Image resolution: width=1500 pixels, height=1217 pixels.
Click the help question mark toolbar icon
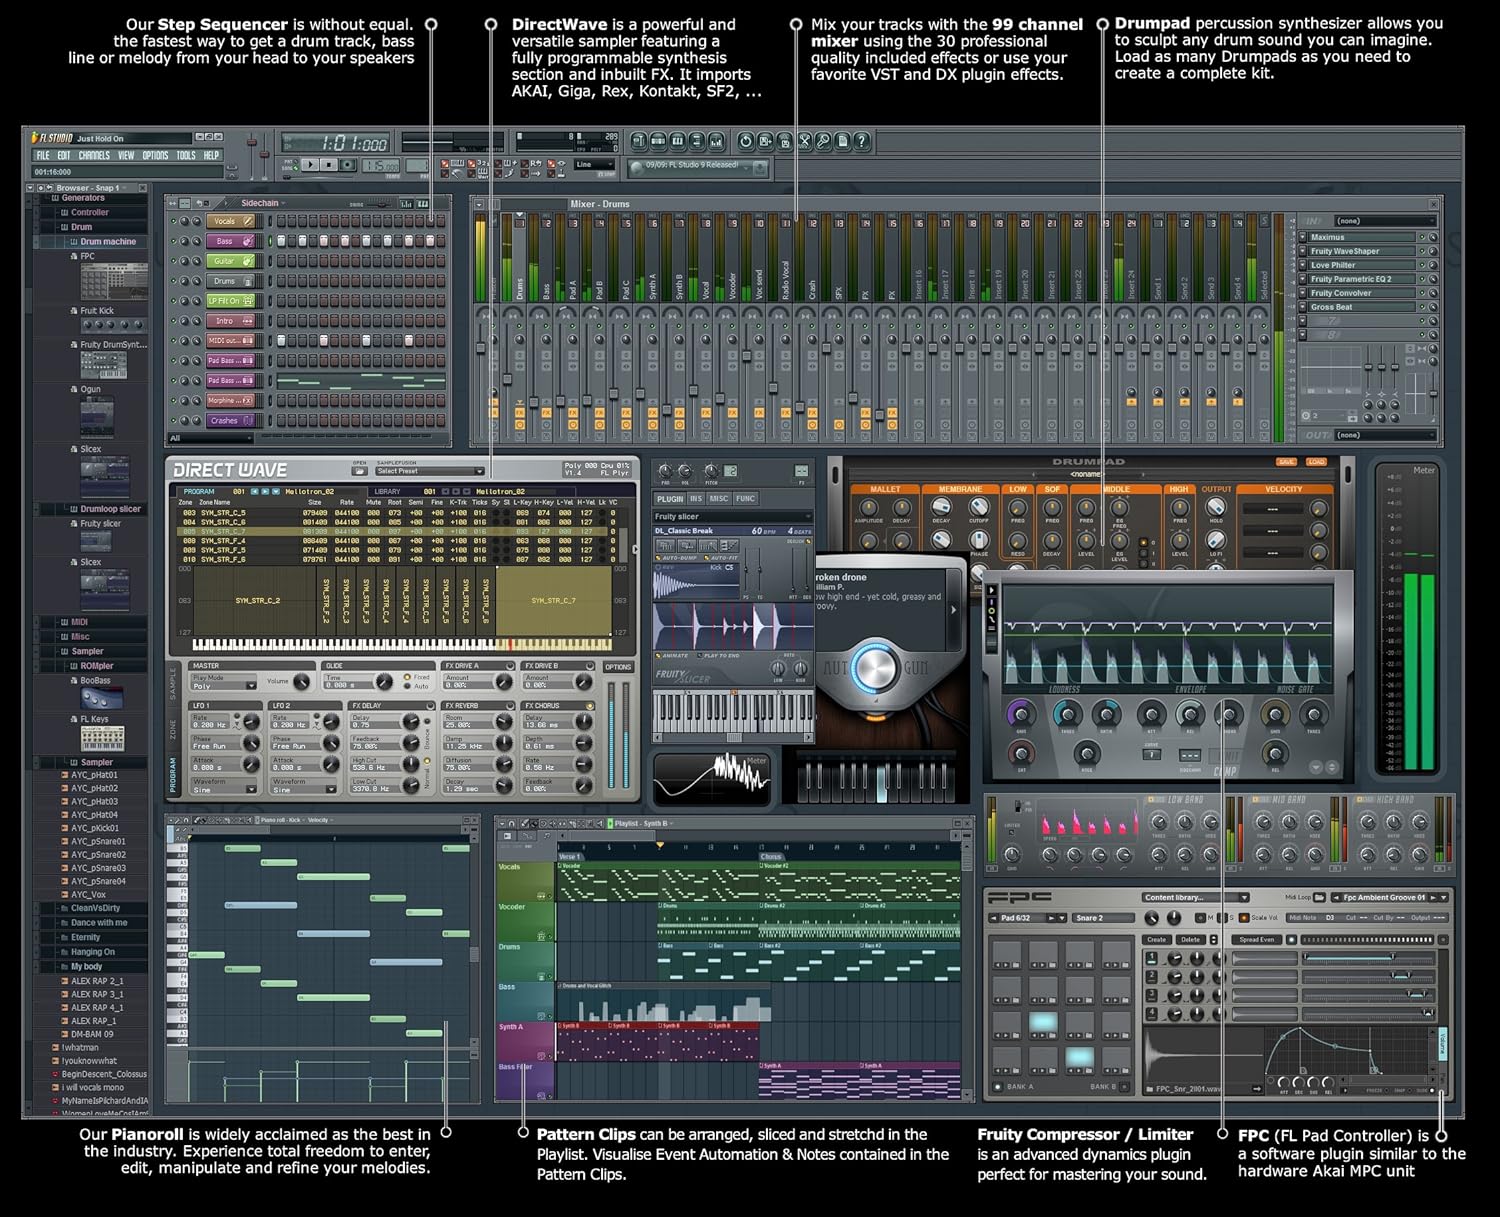861,142
